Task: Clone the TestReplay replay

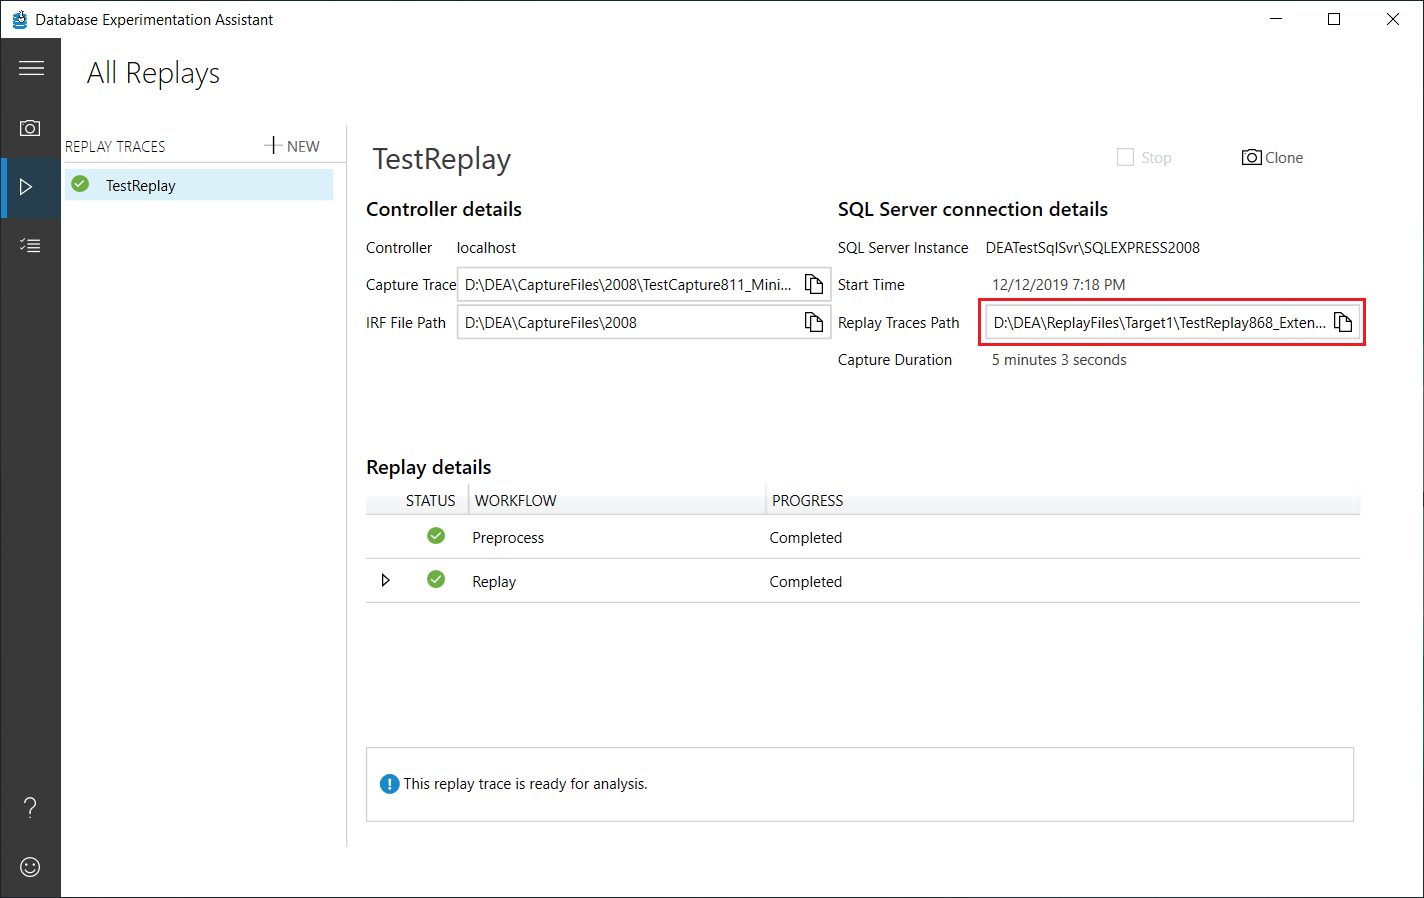Action: tap(1272, 158)
